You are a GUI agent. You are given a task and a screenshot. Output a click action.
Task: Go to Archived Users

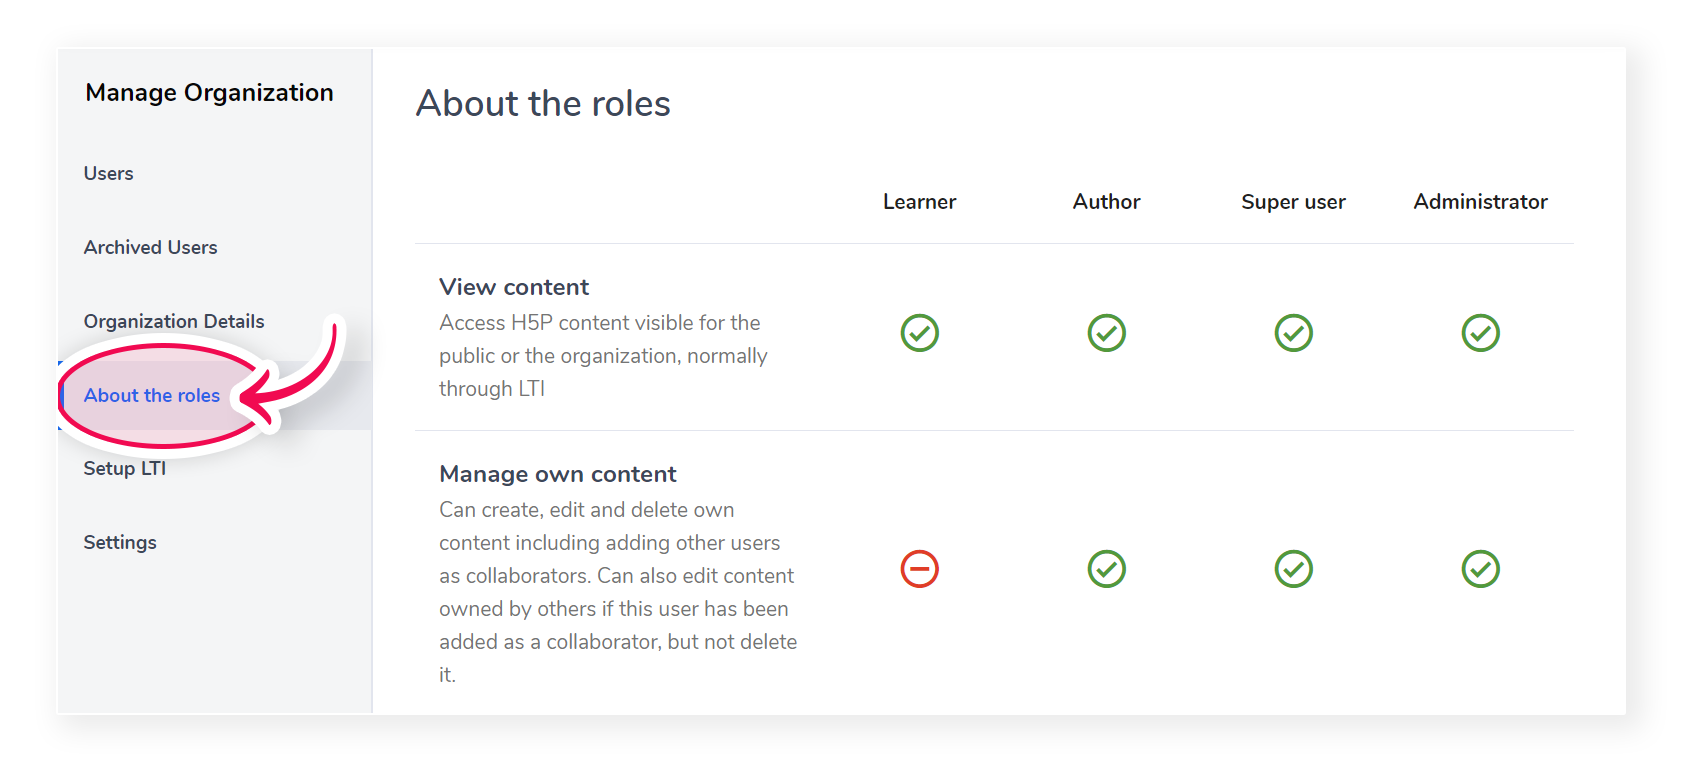coord(150,247)
